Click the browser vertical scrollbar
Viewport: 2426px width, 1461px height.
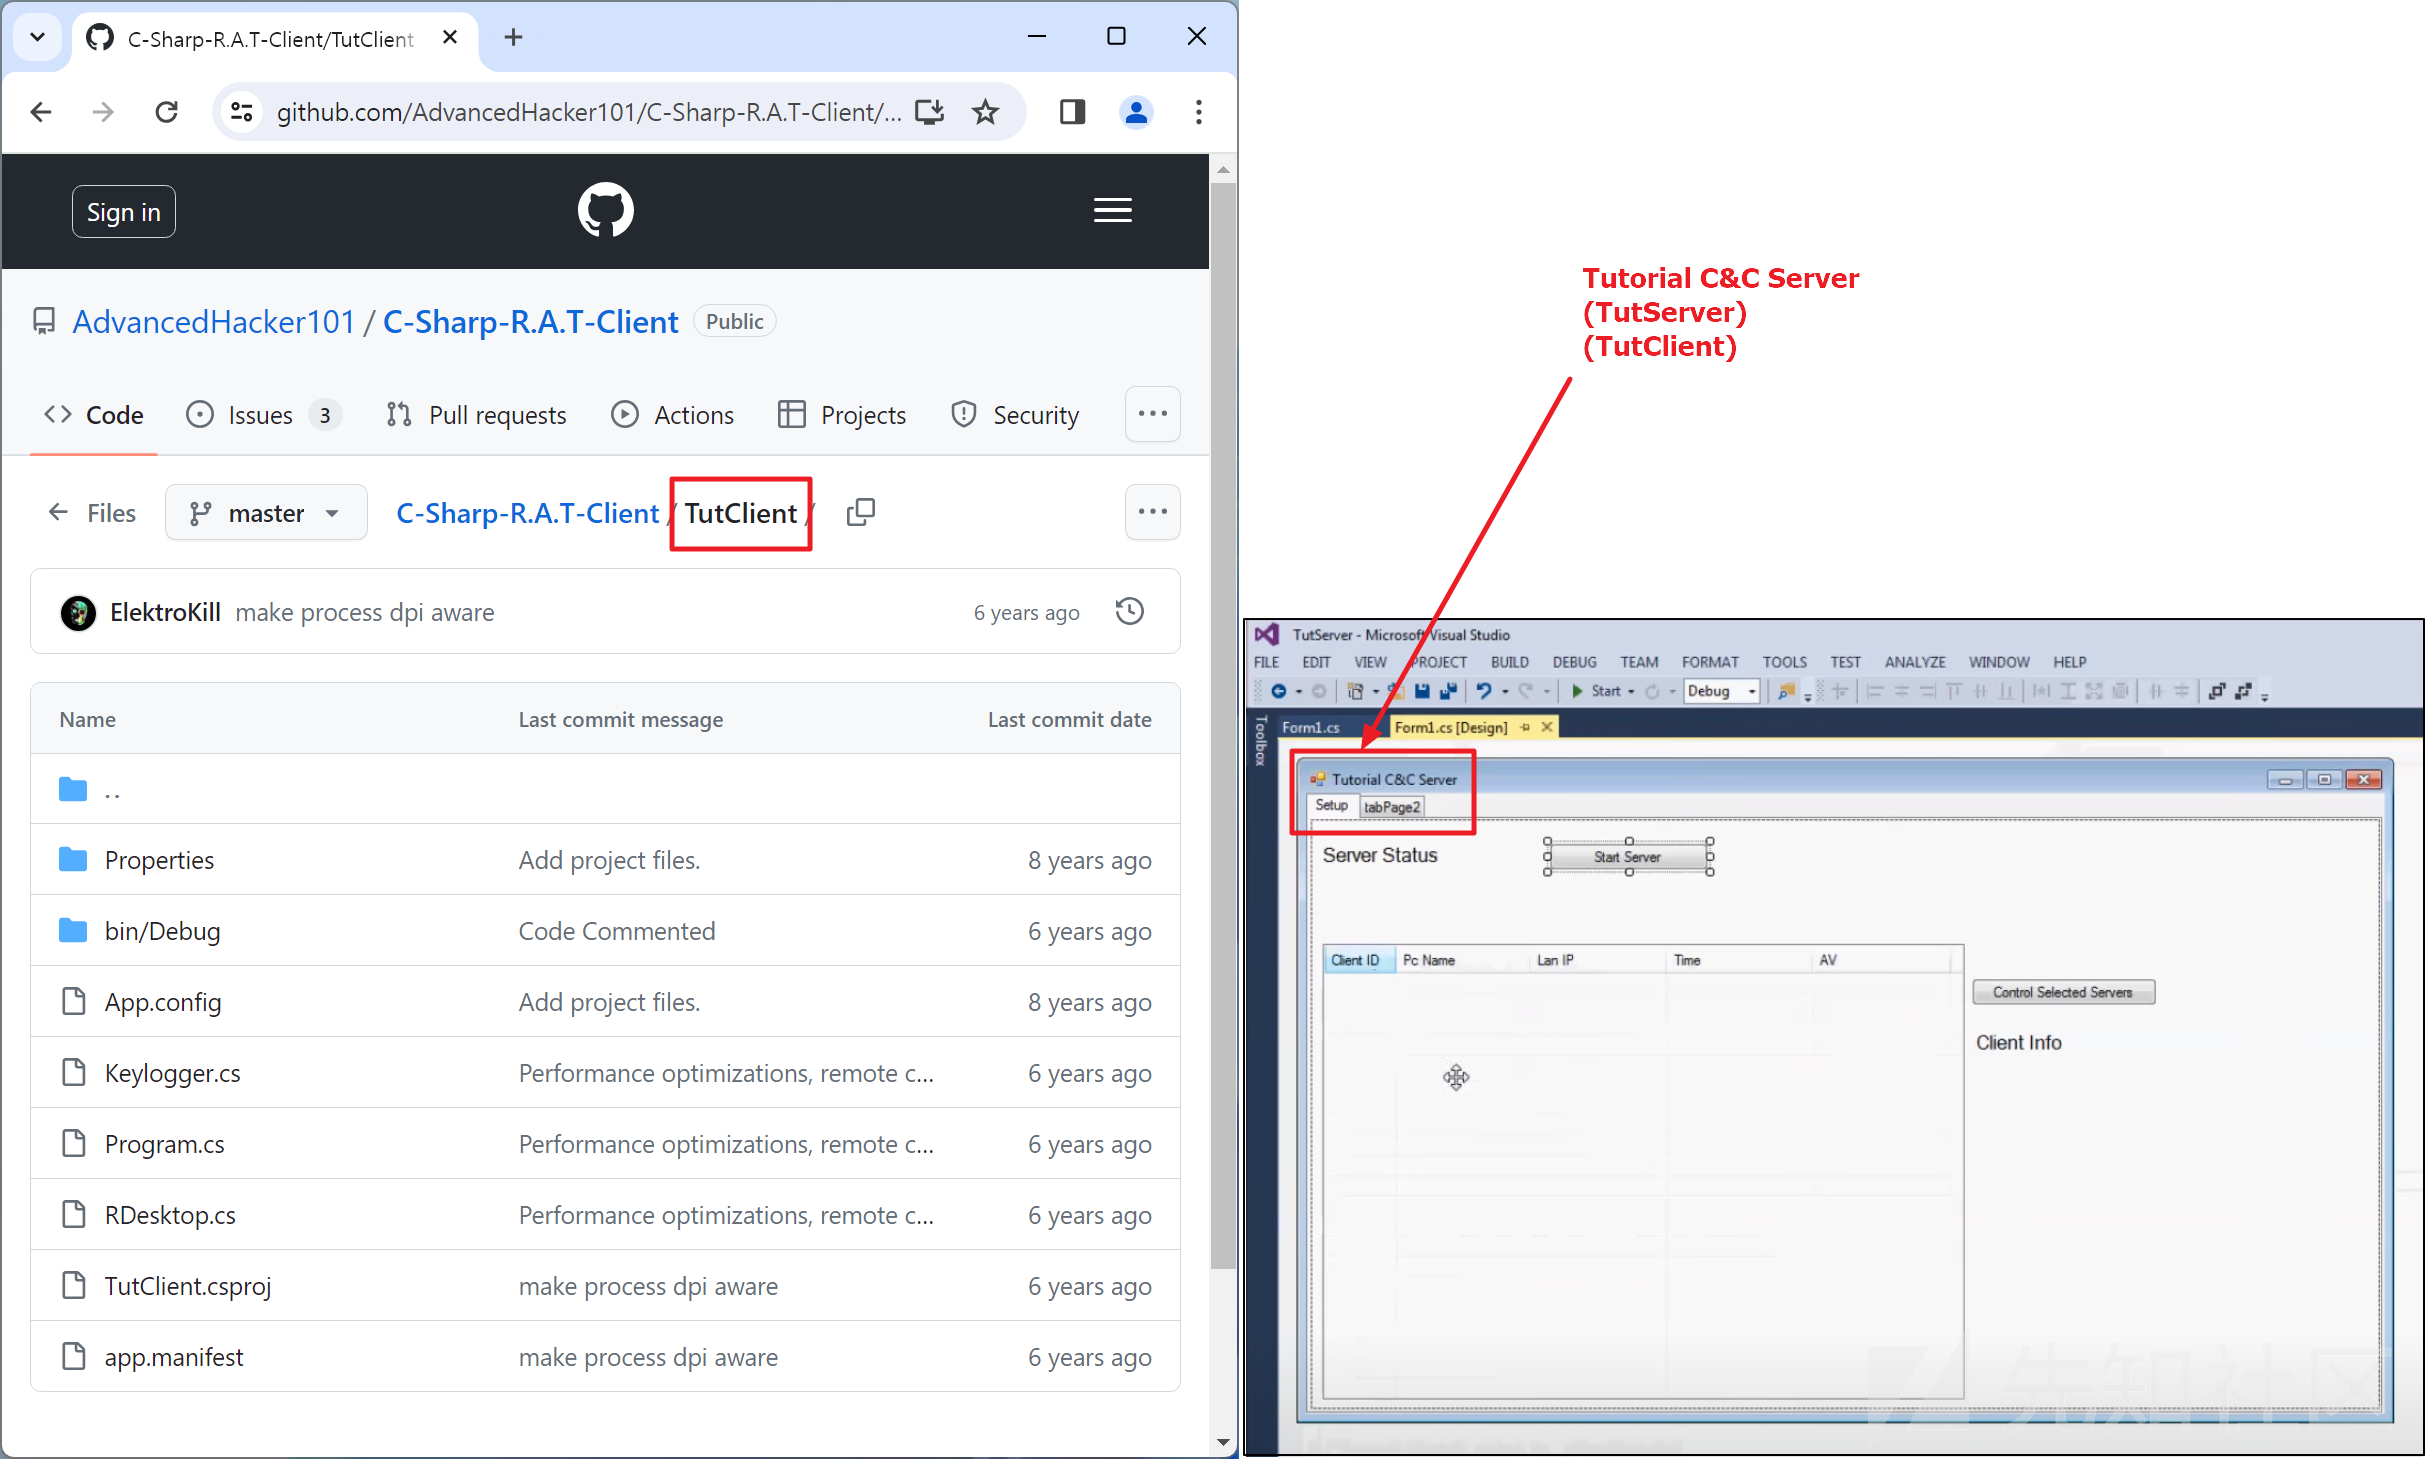click(1223, 725)
